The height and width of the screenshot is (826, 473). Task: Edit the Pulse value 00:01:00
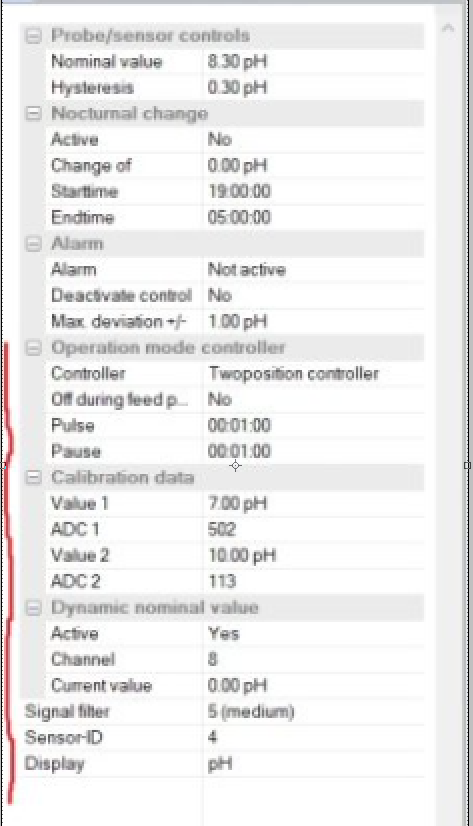tap(314, 425)
